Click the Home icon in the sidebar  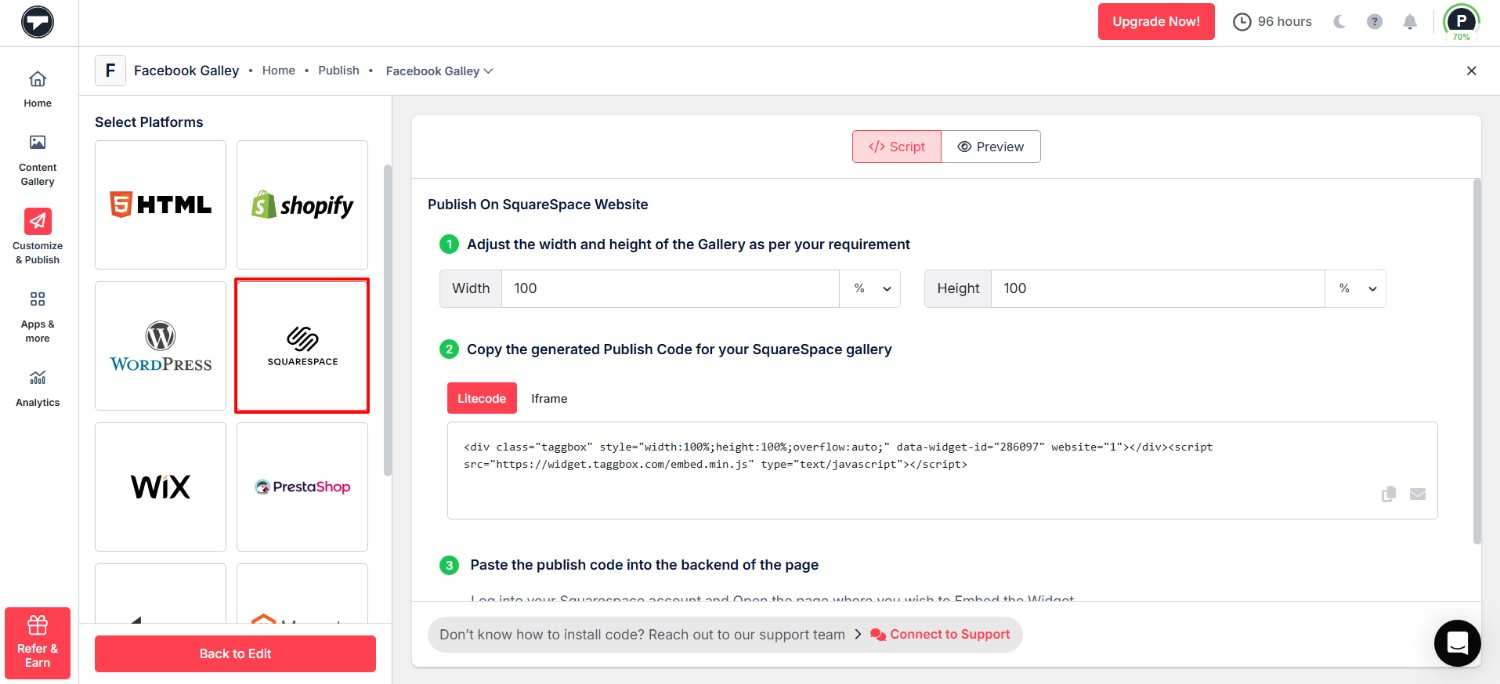(37, 85)
